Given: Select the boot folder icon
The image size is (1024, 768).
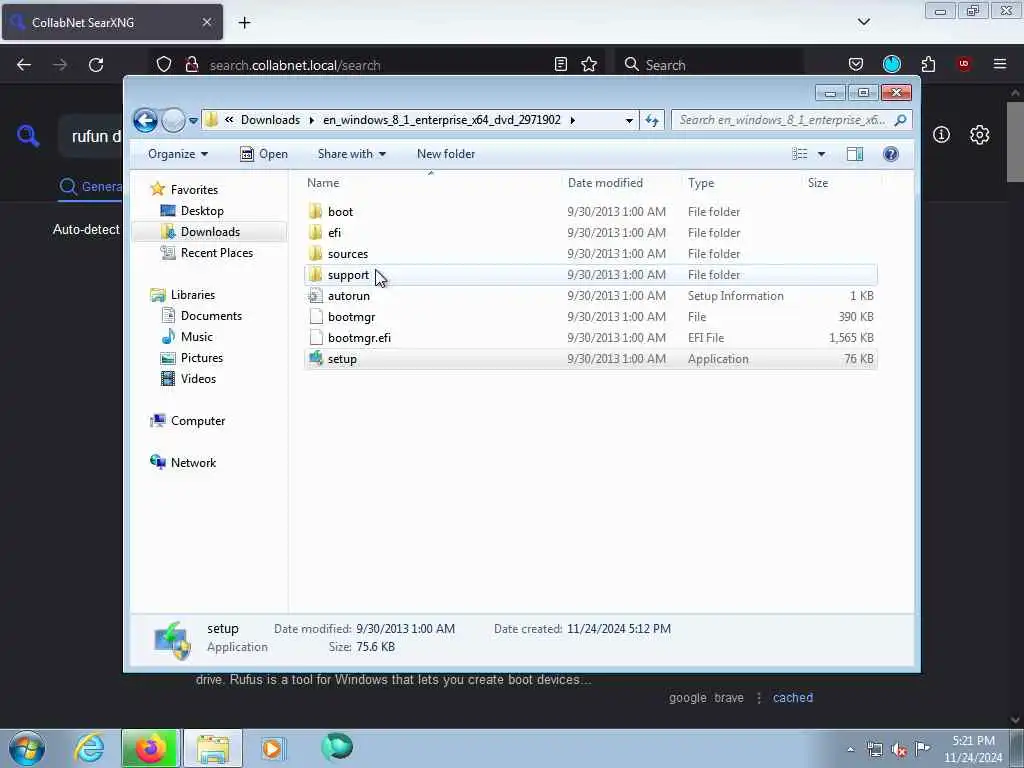Looking at the screenshot, I should pos(316,211).
